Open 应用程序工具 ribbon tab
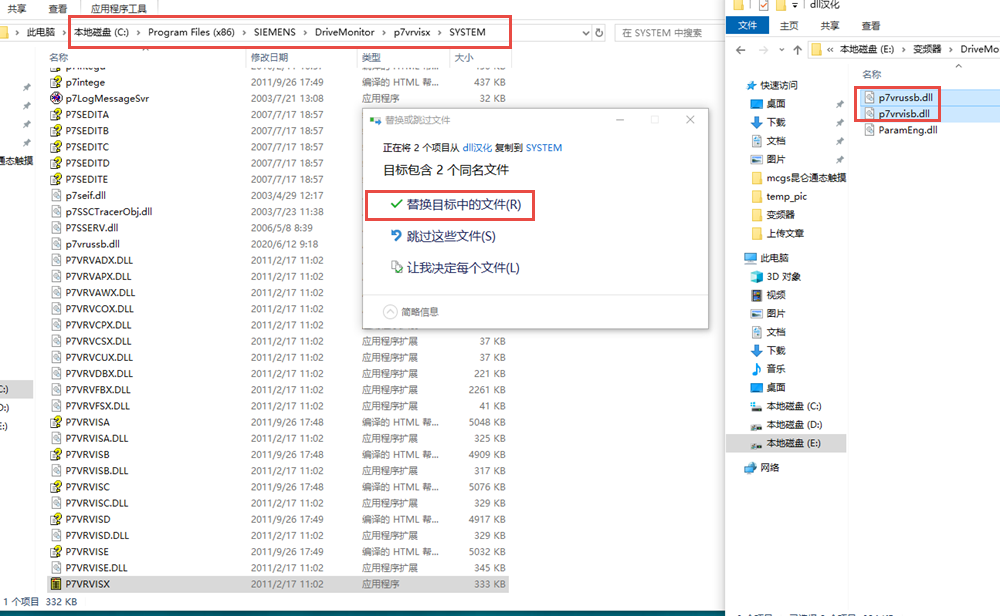Viewport: 1000px width, 616px height. [119, 8]
